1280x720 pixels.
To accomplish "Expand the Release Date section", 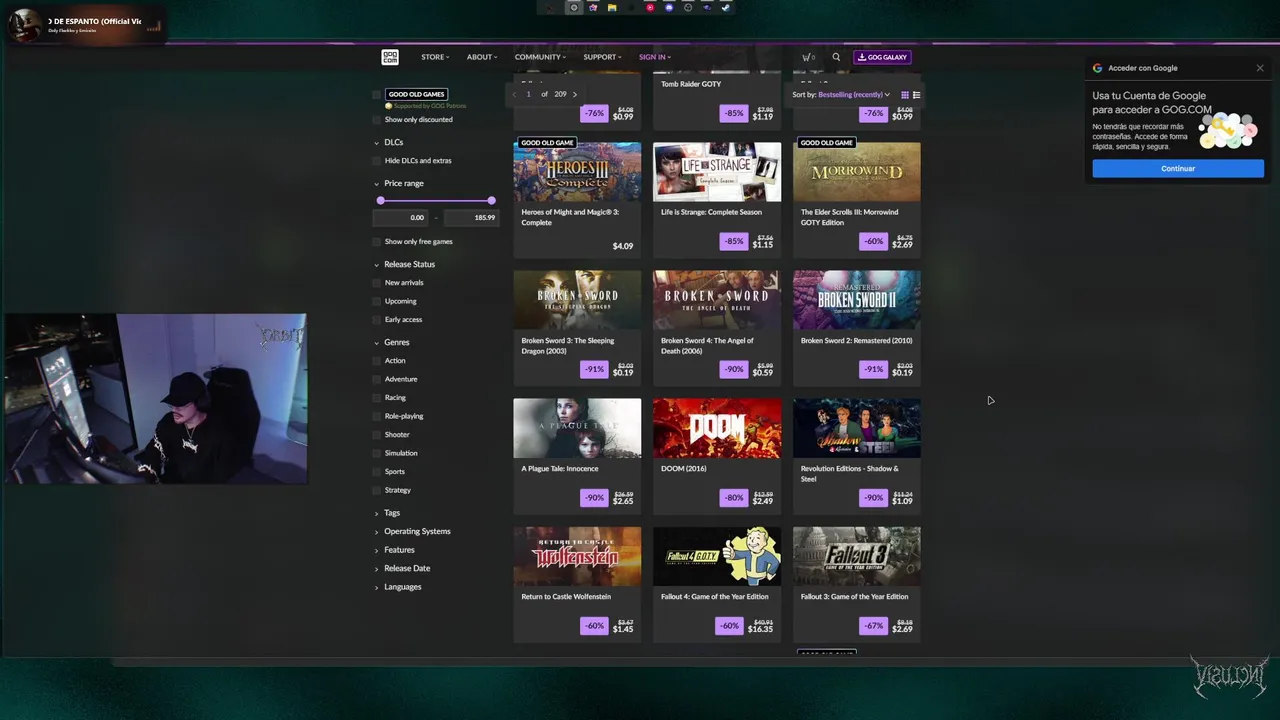I will point(402,569).
